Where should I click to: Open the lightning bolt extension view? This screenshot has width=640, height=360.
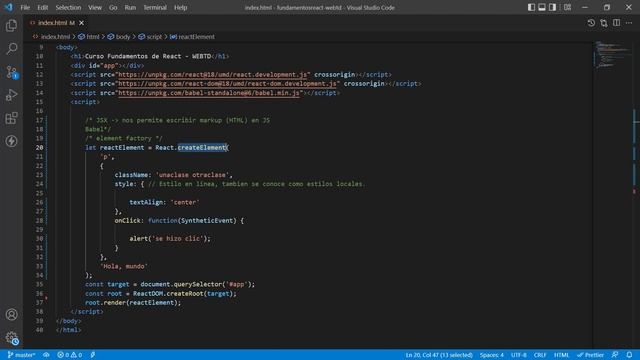[11, 141]
